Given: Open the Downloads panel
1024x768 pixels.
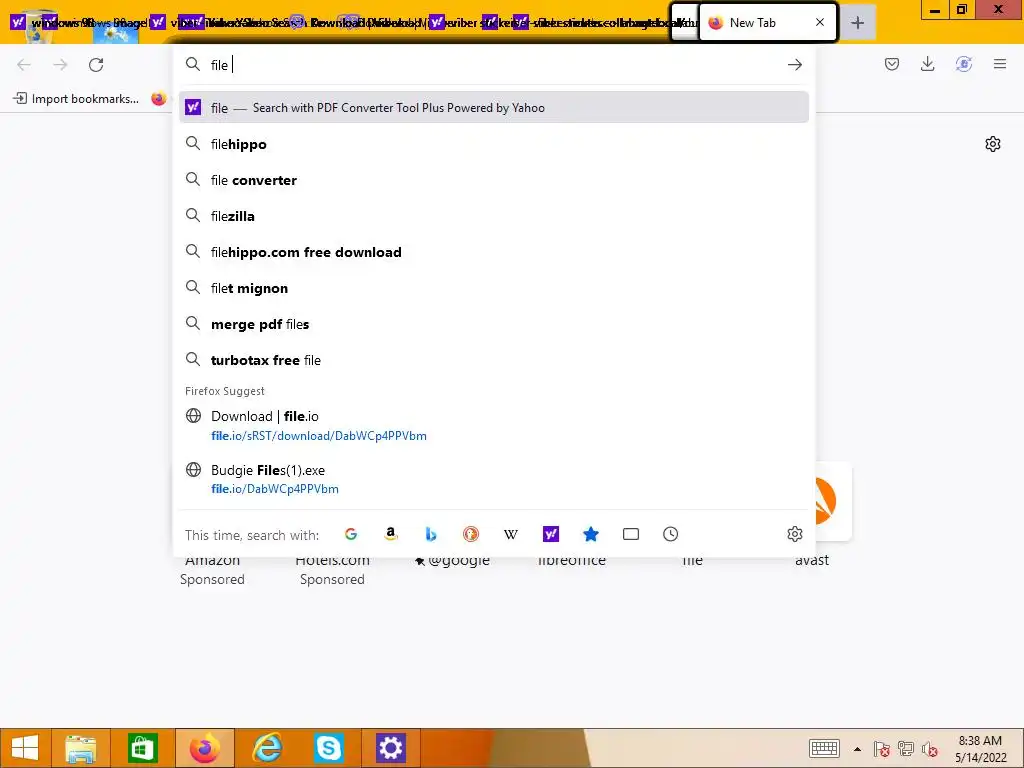Looking at the screenshot, I should point(927,64).
